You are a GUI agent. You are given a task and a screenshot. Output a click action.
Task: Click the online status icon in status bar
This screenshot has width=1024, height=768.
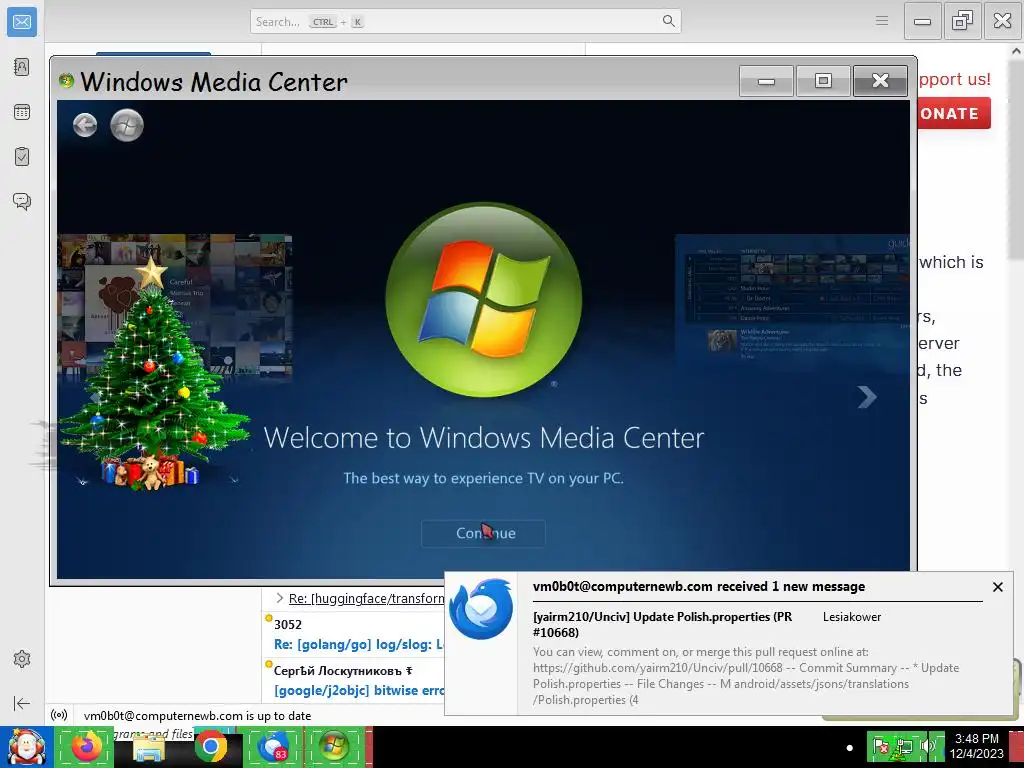(59, 715)
